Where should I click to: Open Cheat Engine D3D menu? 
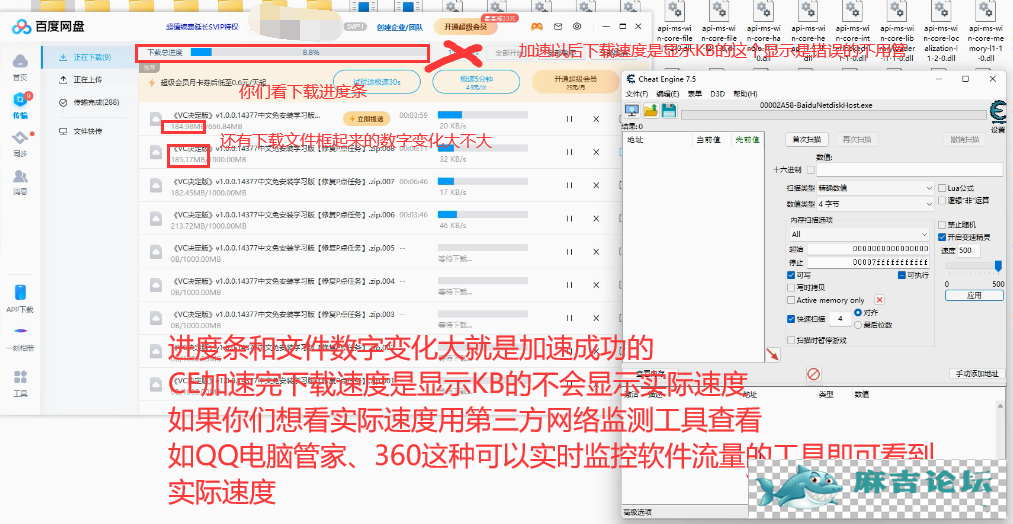717,94
